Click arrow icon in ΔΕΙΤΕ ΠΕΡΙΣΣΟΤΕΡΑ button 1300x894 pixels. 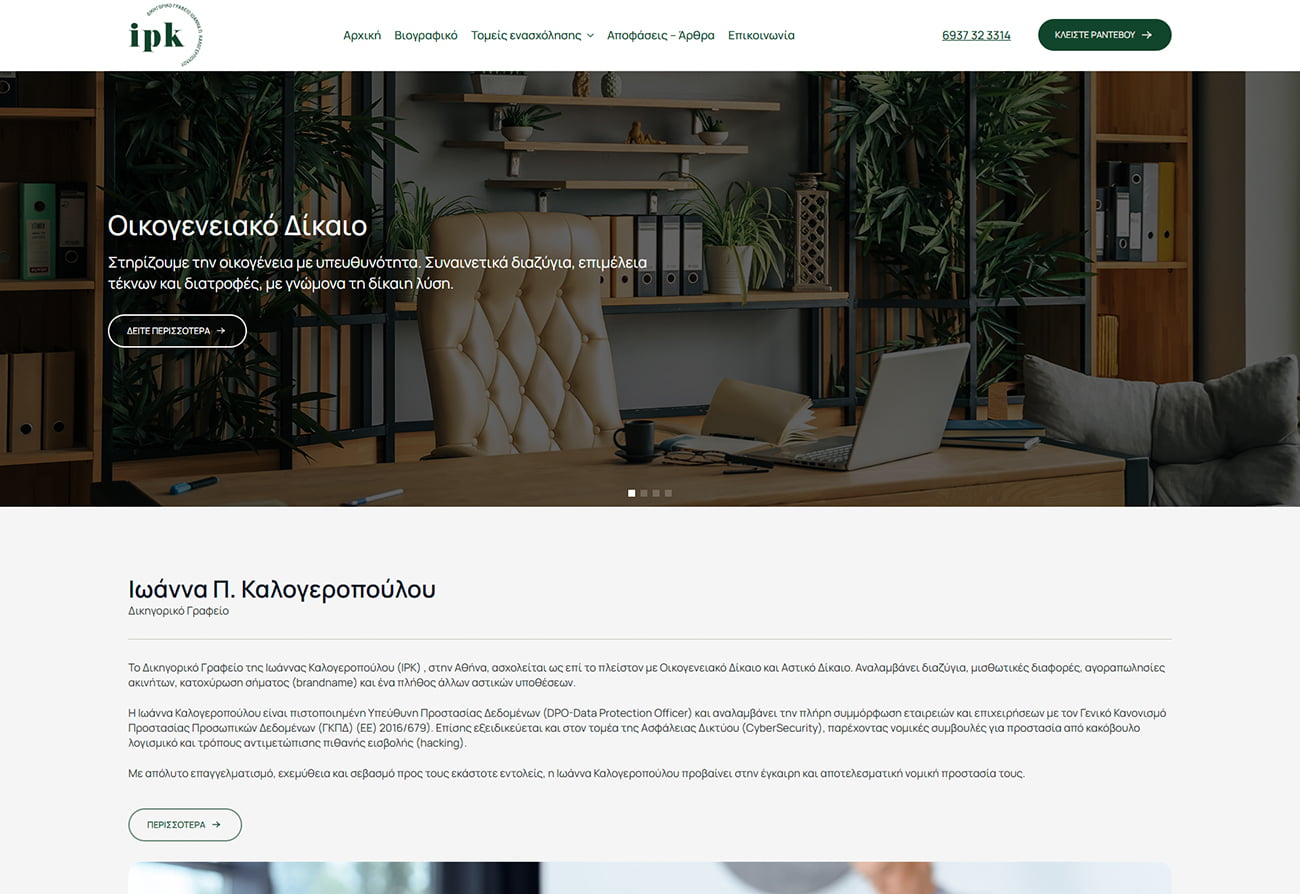[221, 331]
